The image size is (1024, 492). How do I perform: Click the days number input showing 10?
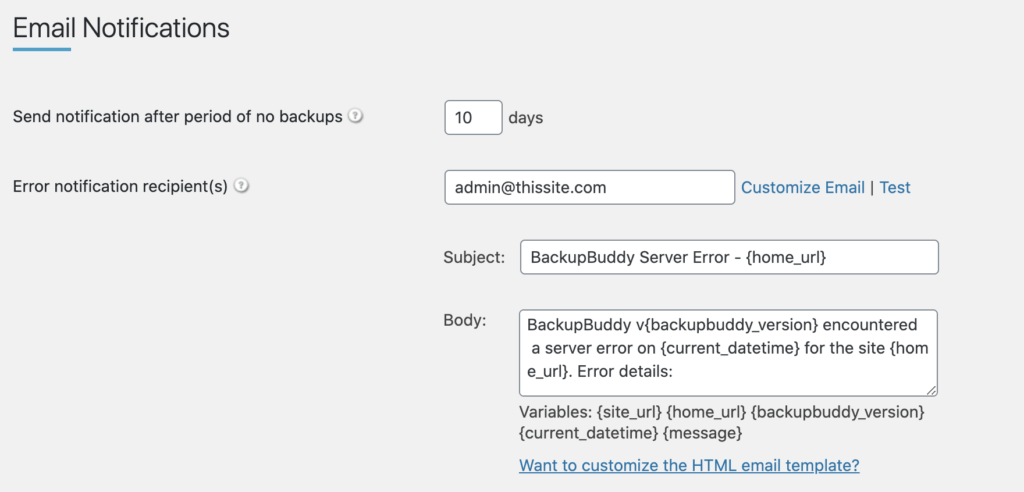[x=473, y=118]
